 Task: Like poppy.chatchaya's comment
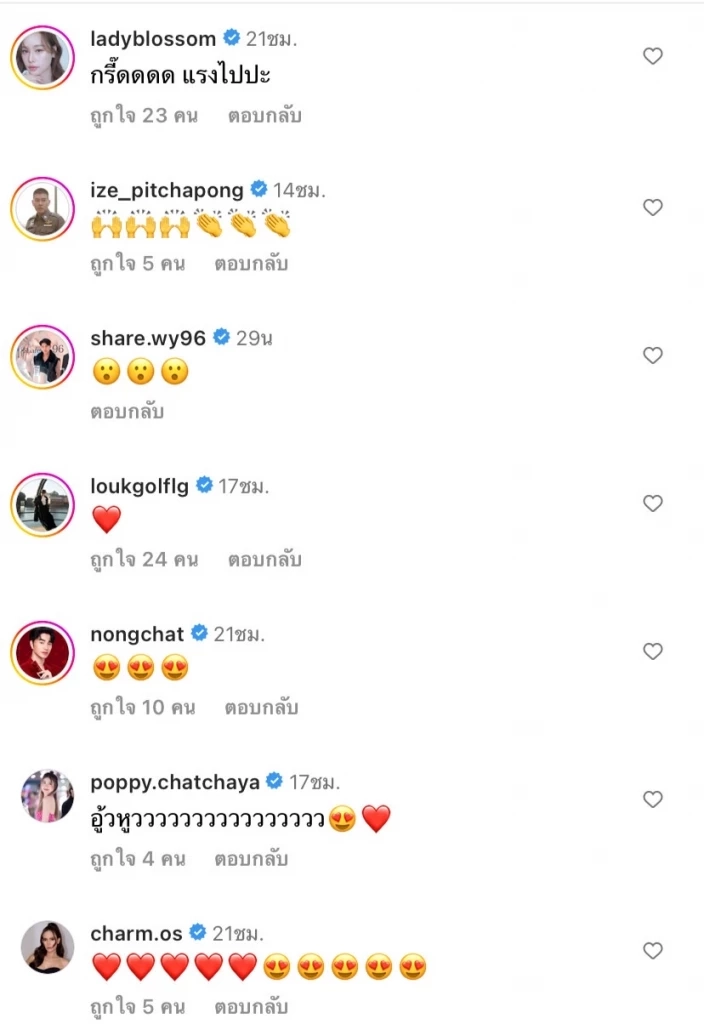653,799
